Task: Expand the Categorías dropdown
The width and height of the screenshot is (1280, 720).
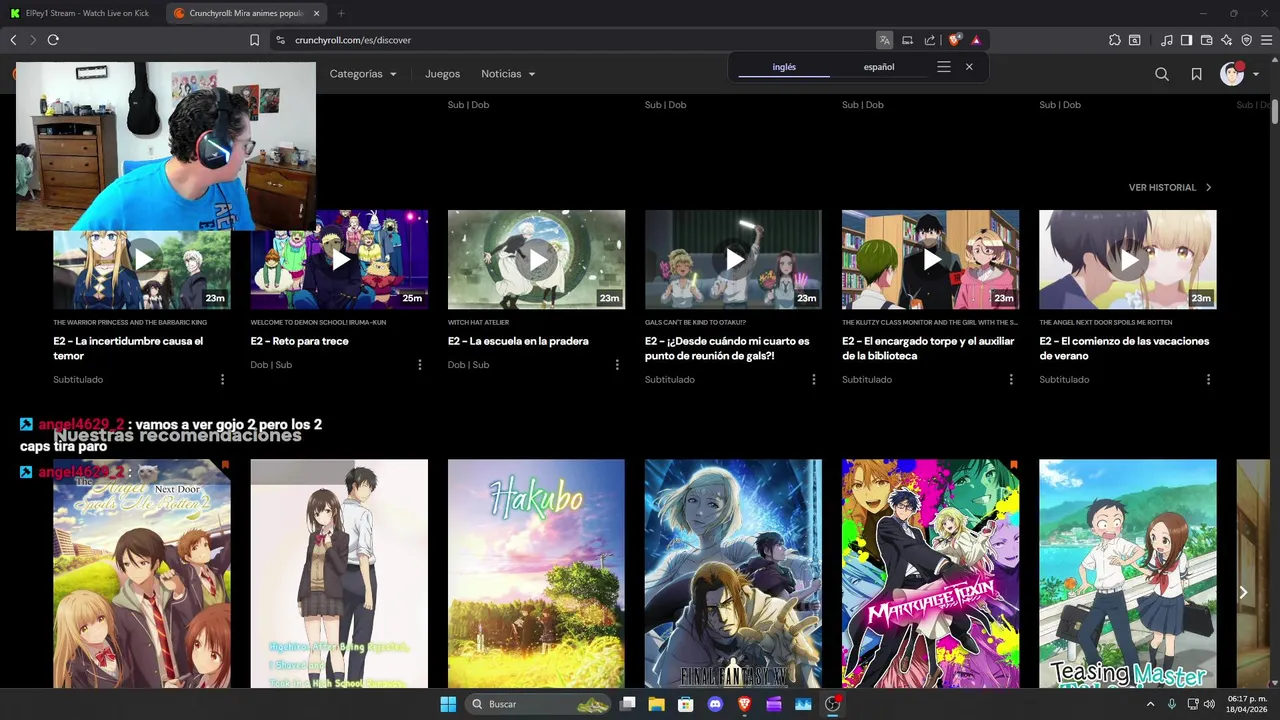Action: click(363, 74)
